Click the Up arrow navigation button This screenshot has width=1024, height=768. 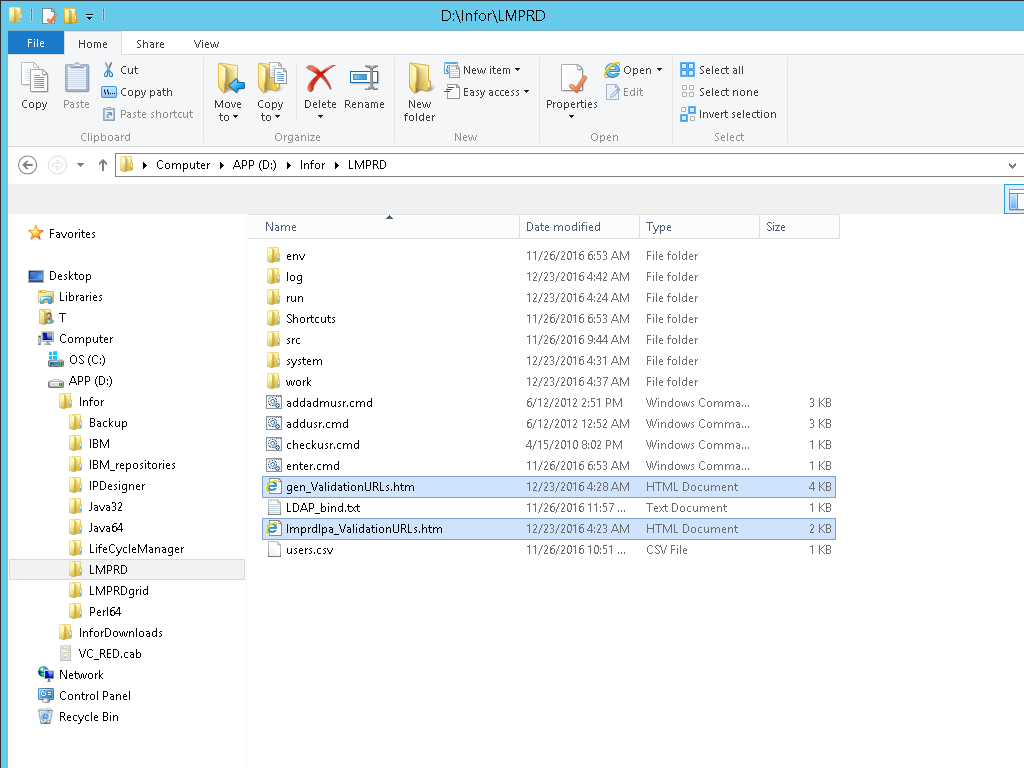click(103, 165)
